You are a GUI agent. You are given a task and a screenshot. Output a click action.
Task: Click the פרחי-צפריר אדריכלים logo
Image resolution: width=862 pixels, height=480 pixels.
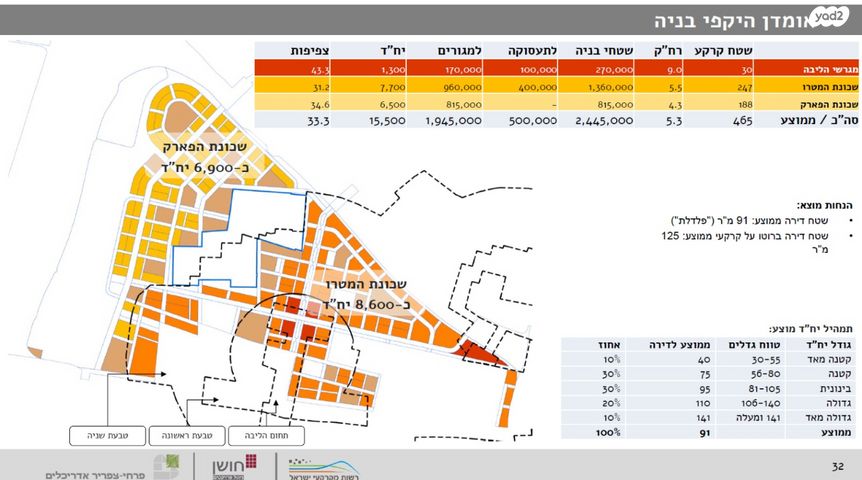pyautogui.click(x=110, y=467)
